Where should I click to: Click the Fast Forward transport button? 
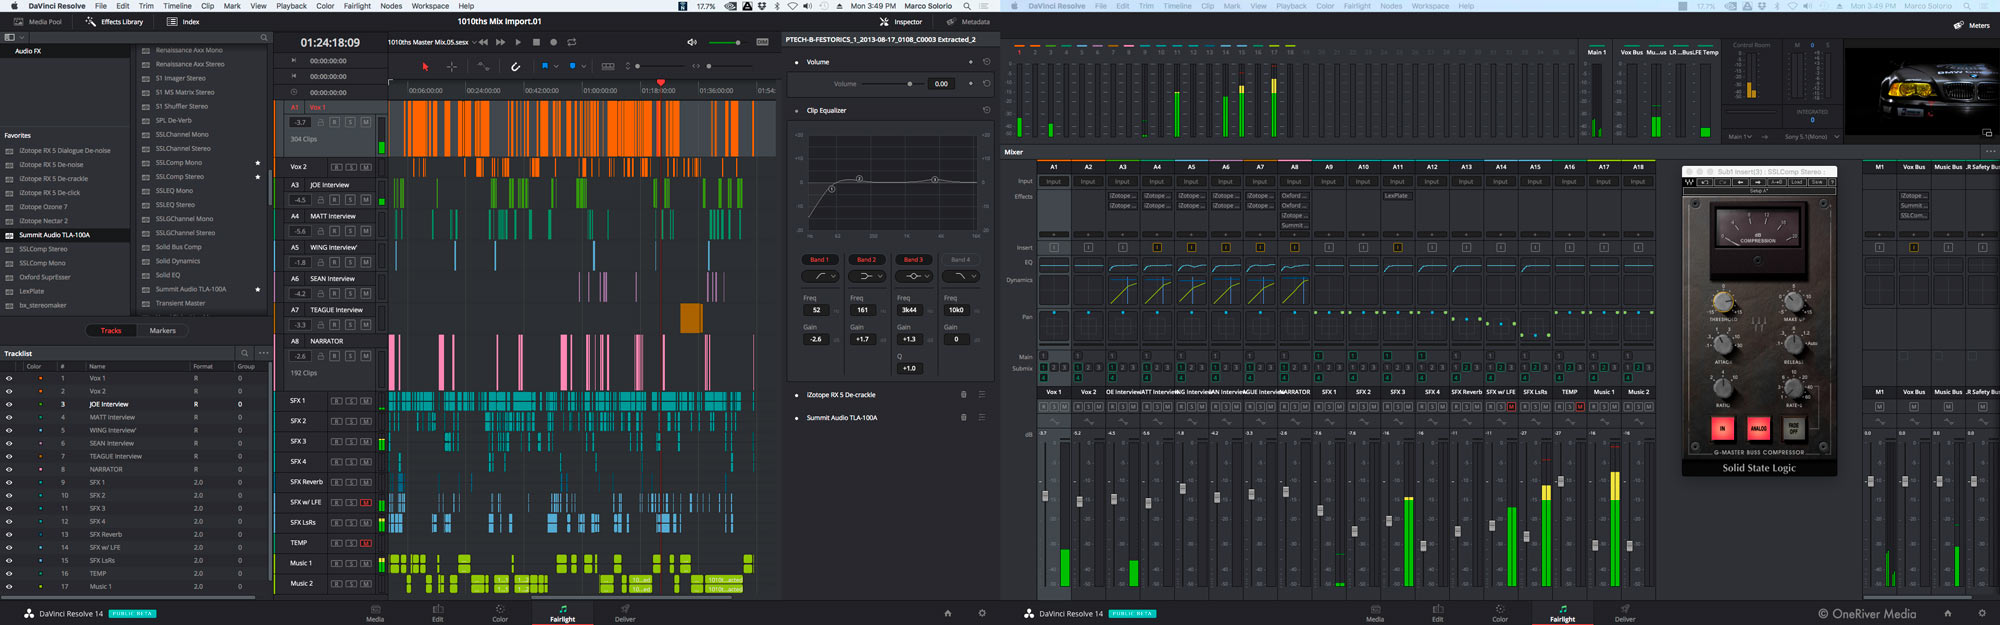[x=500, y=42]
